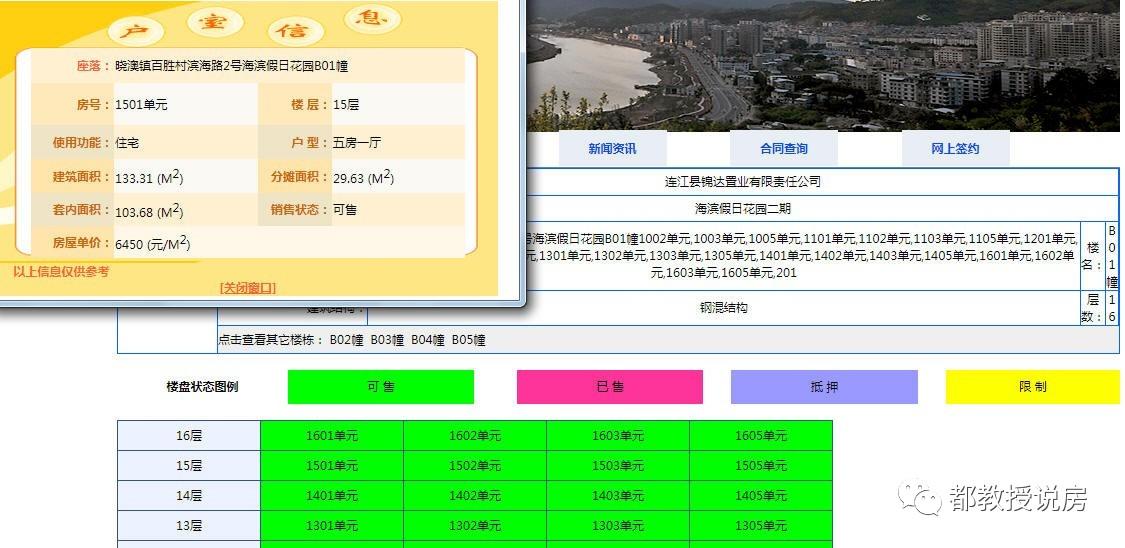Open unit 1402单元 in the floor grid
1125x548 pixels.
(x=475, y=496)
